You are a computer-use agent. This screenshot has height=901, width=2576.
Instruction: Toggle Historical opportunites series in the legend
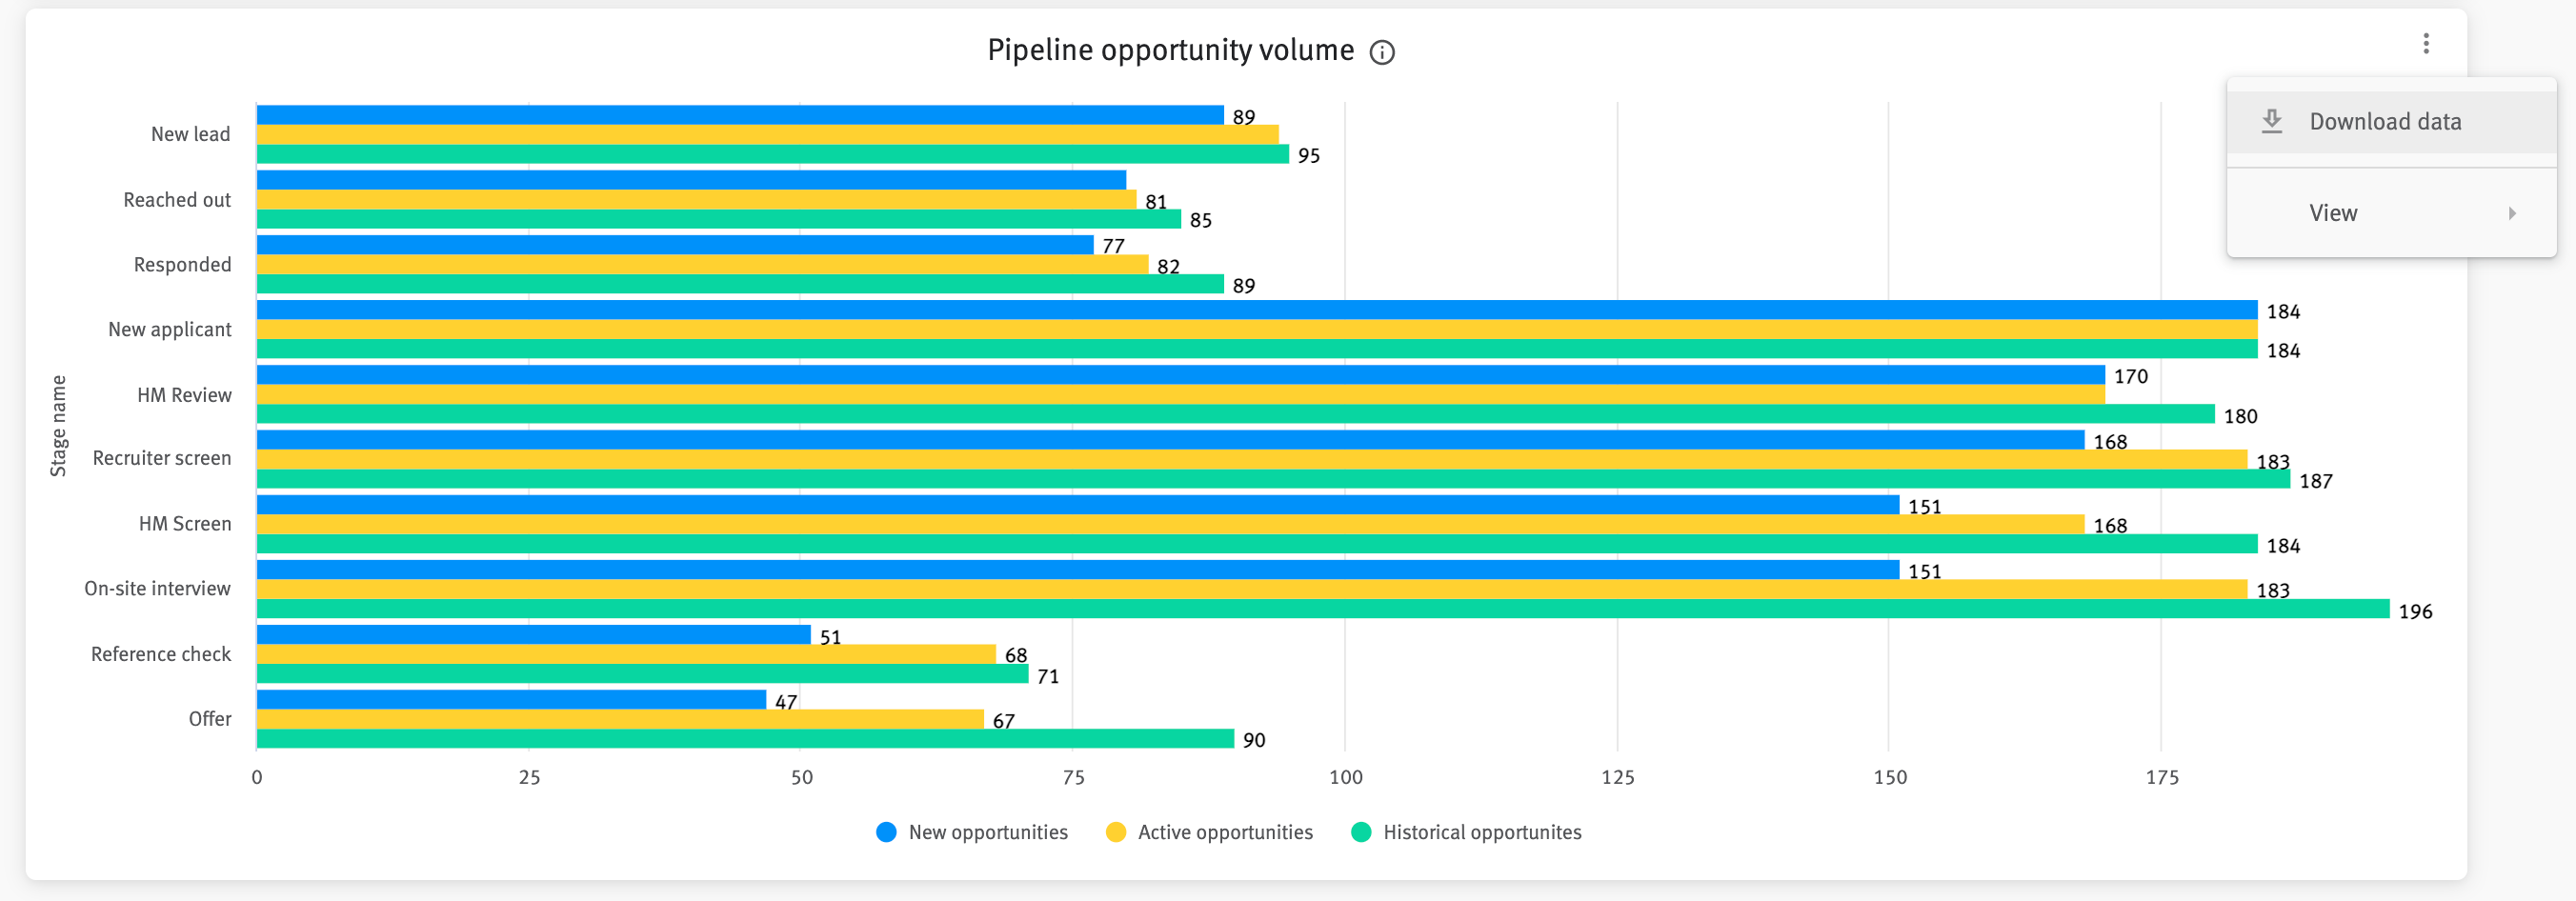(x=1481, y=831)
